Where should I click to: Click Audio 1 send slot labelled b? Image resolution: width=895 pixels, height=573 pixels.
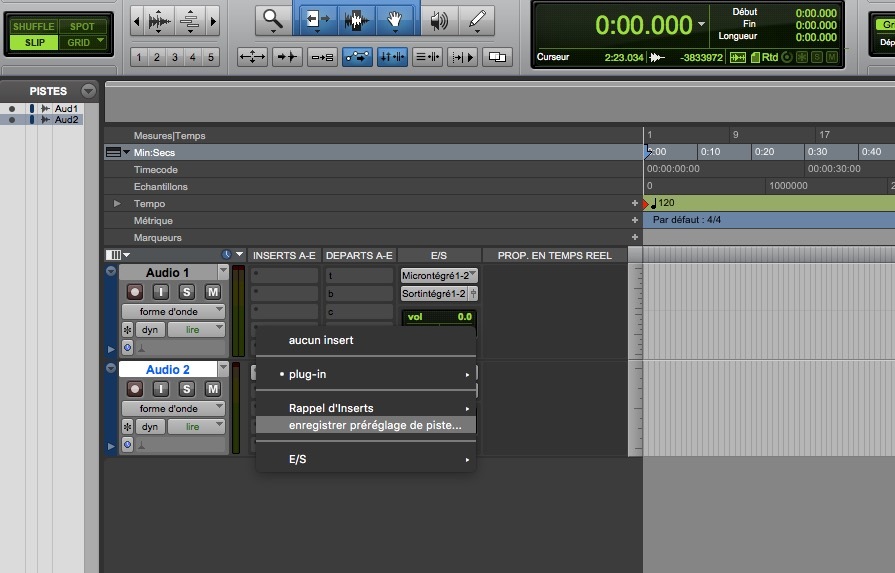click(359, 294)
